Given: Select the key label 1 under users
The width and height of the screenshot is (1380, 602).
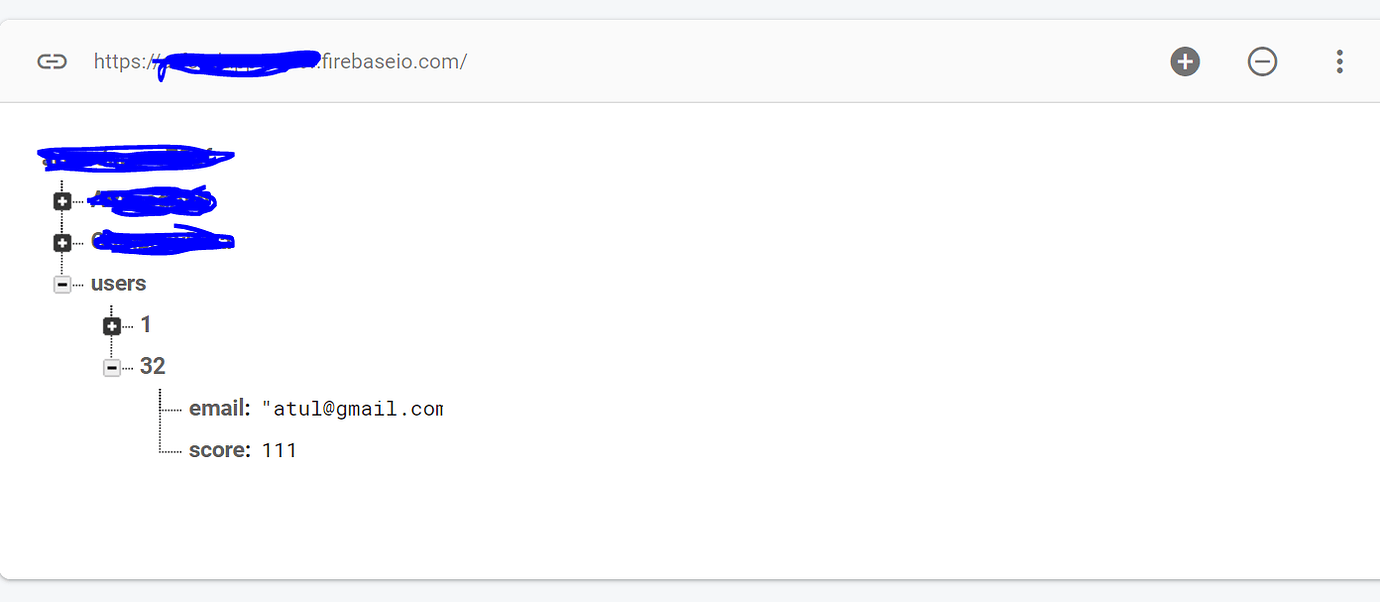Looking at the screenshot, I should tap(146, 325).
